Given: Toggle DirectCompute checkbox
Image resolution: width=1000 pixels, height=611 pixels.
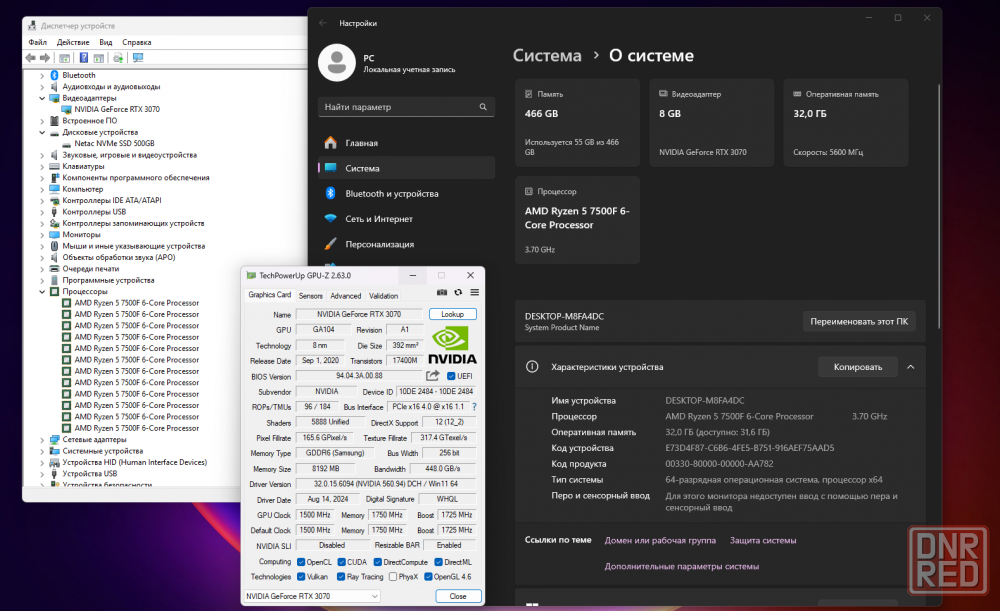Looking at the screenshot, I should coord(378,562).
